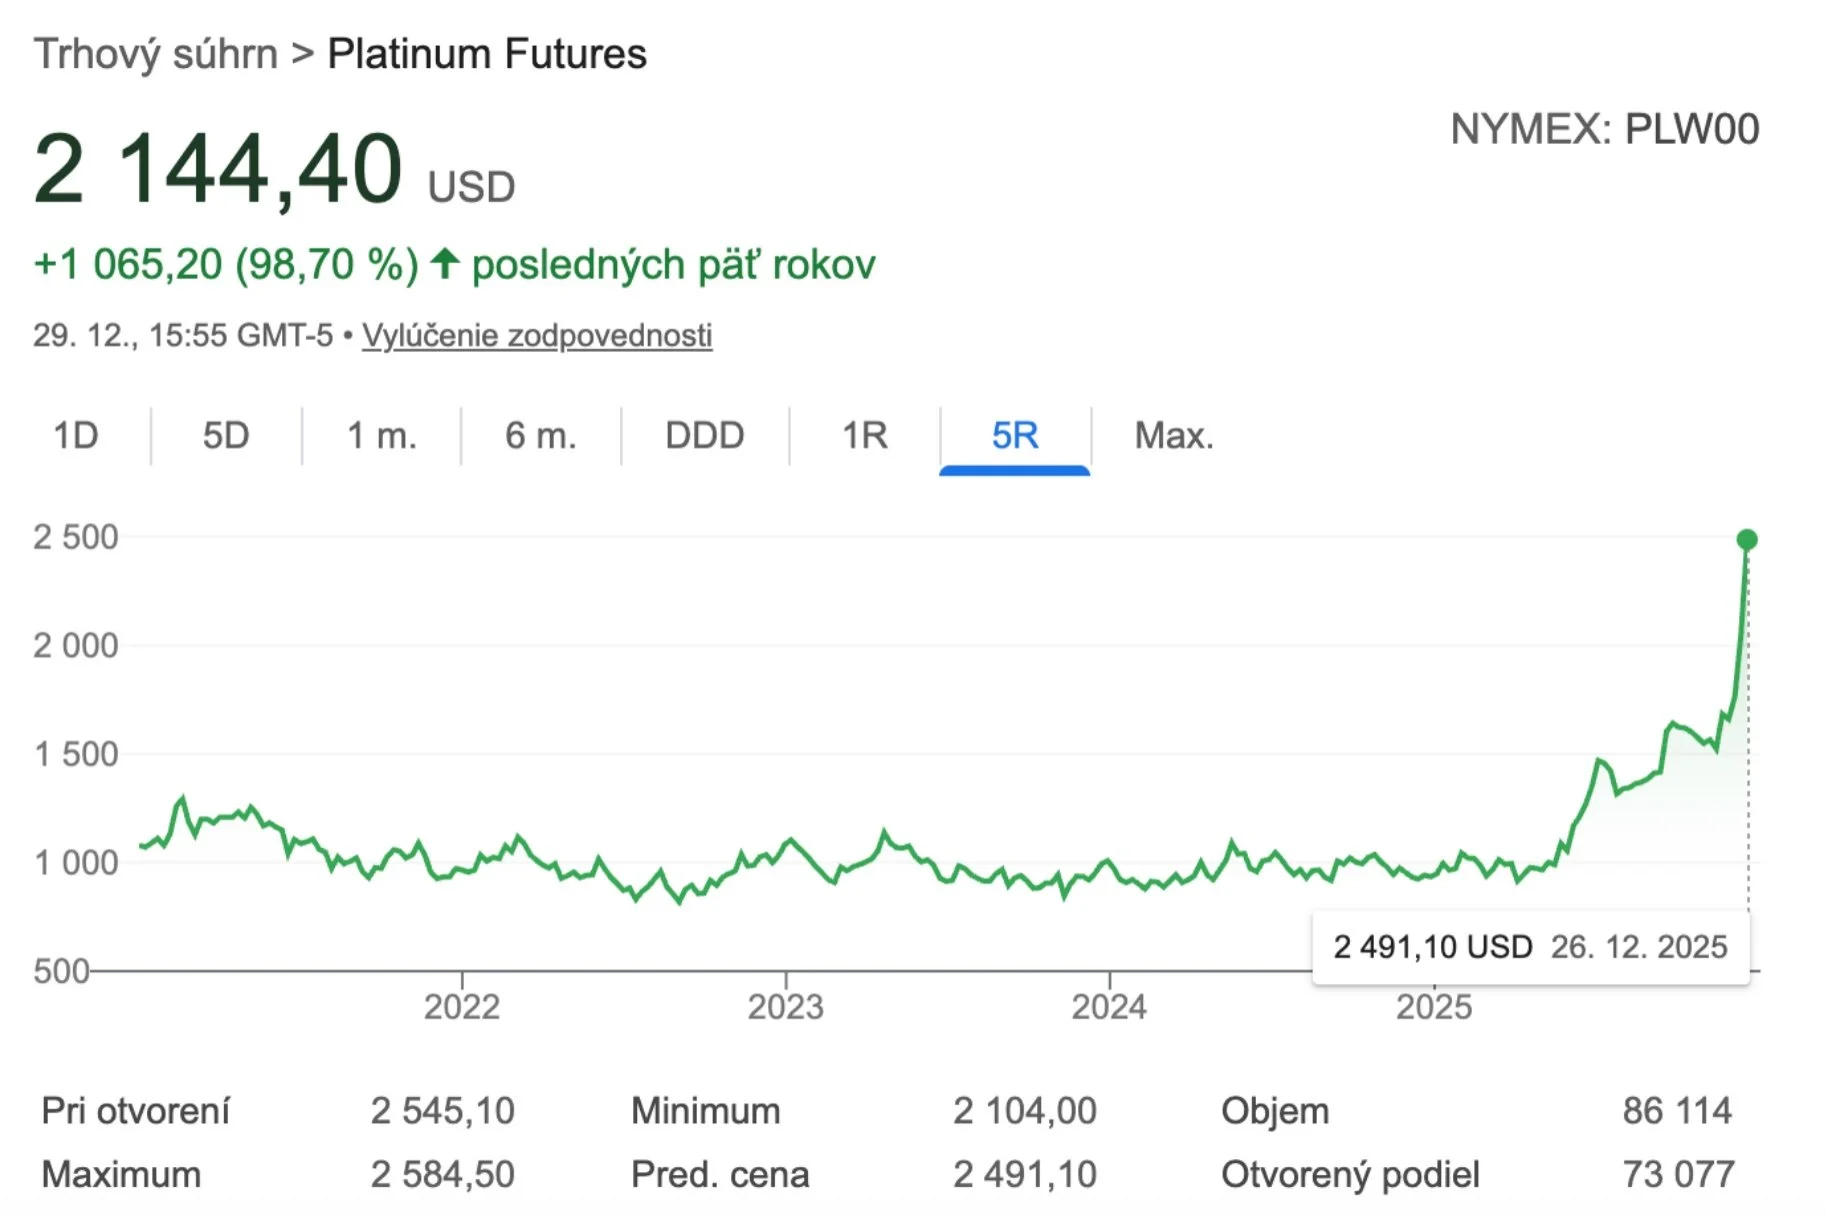Select the 5R five-year tab
Image resolution: width=1826 pixels, height=1216 pixels.
tap(1015, 436)
